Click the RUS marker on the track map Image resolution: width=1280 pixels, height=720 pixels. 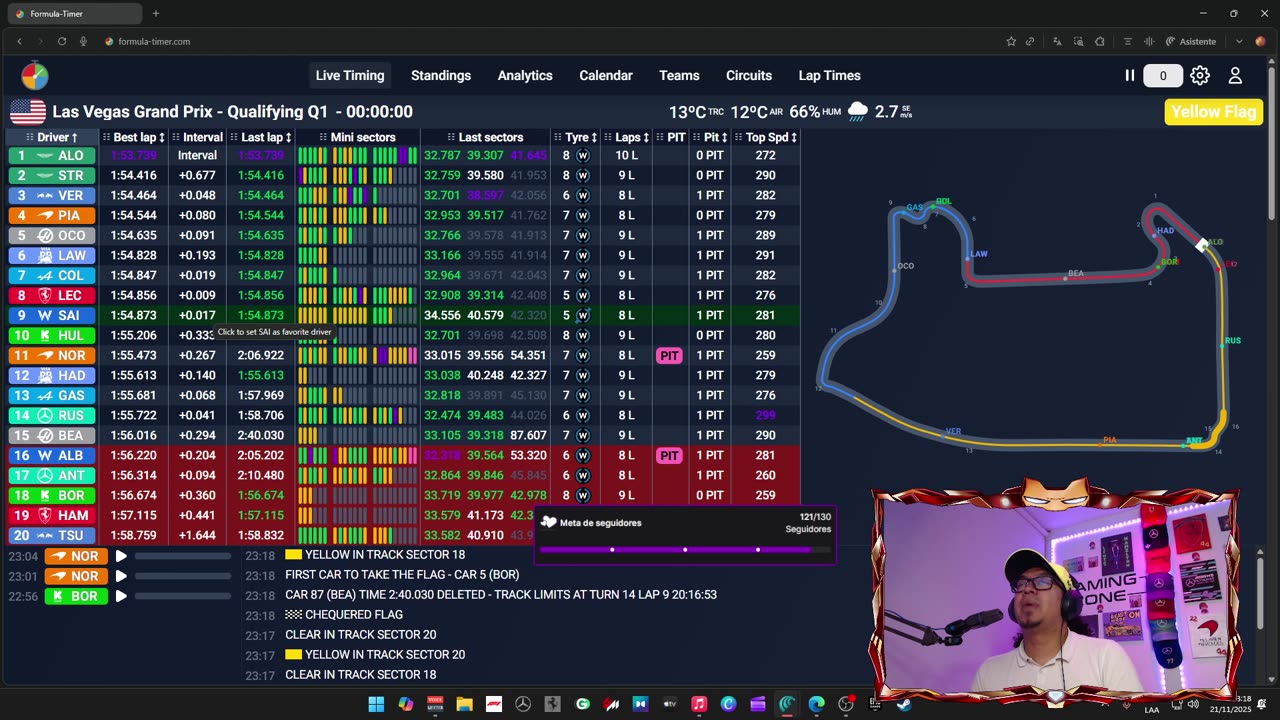coord(1230,341)
